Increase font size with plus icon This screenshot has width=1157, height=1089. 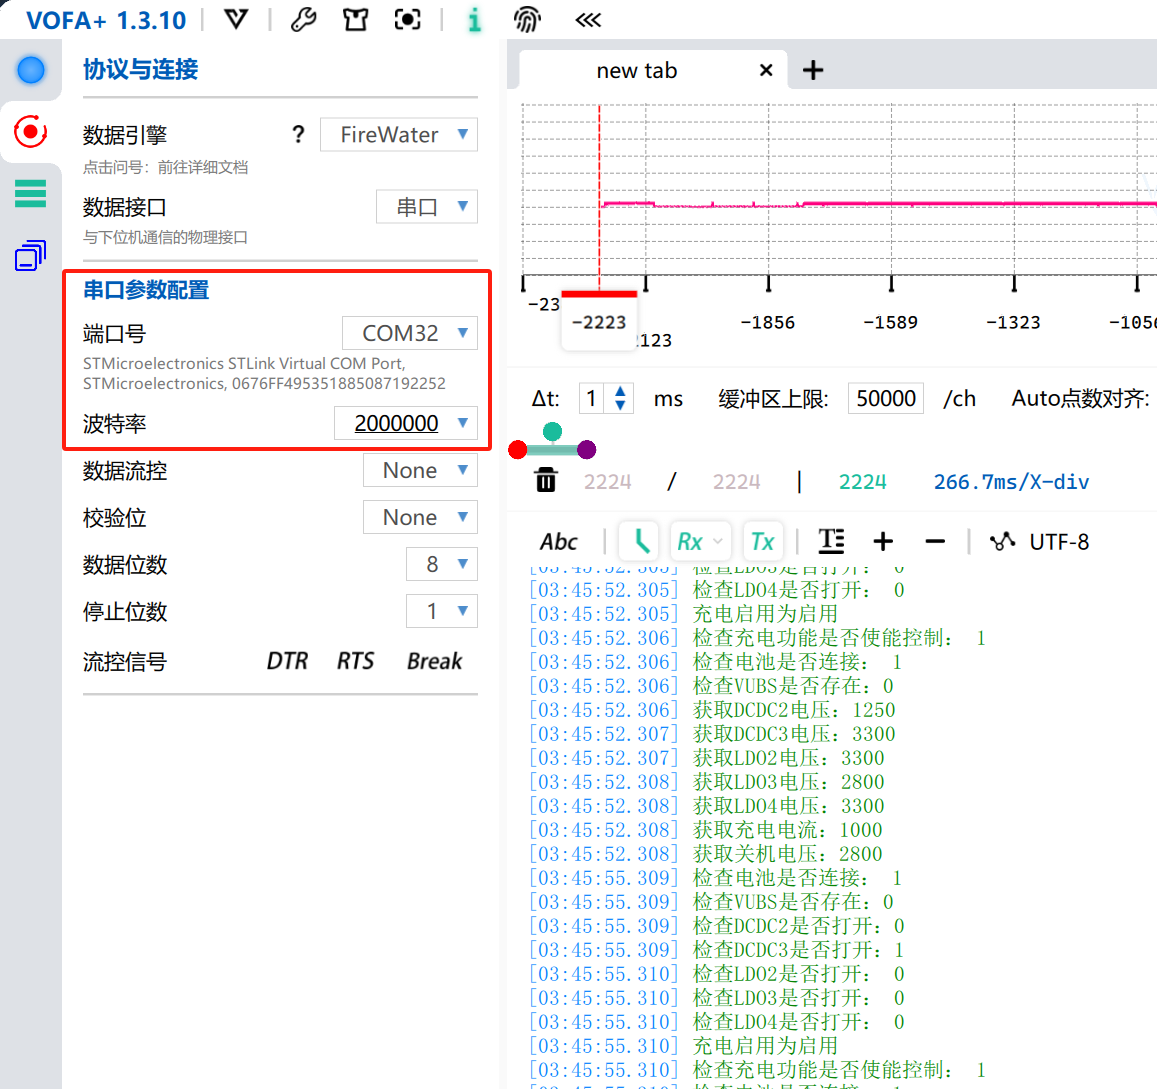pos(883,542)
